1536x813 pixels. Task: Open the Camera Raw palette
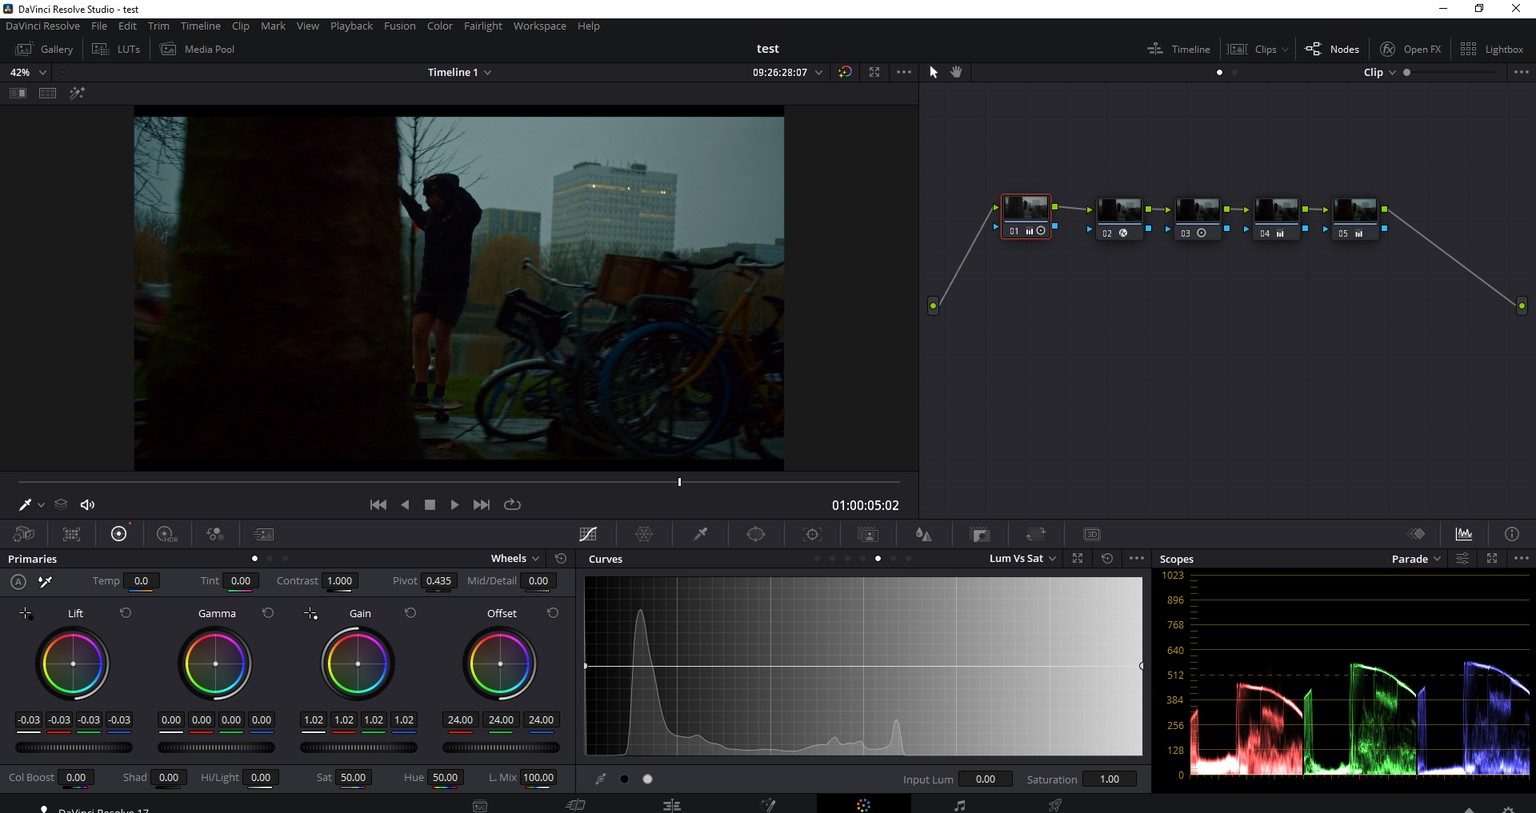pos(24,534)
